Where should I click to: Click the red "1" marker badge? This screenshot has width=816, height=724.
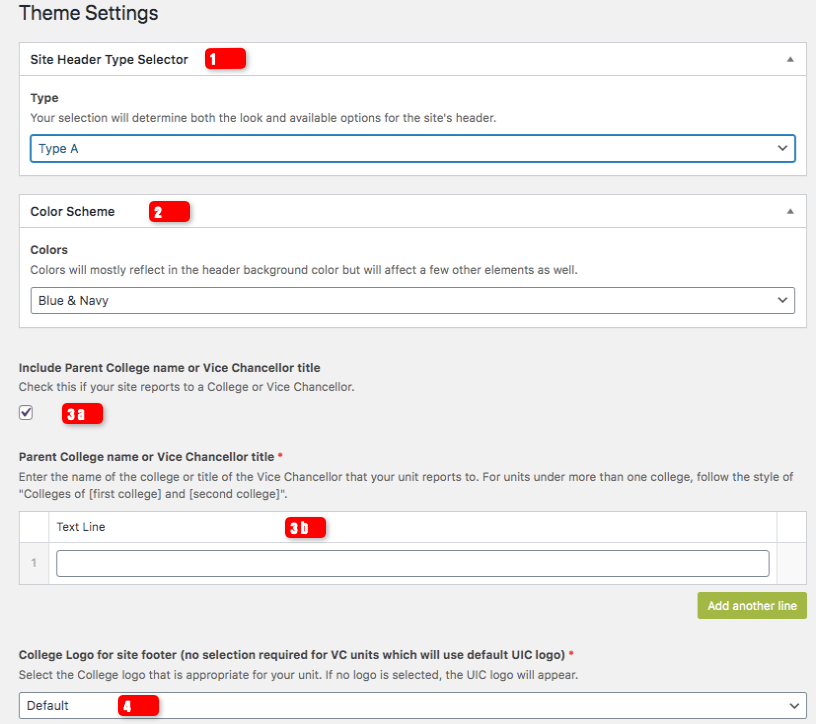(225, 59)
